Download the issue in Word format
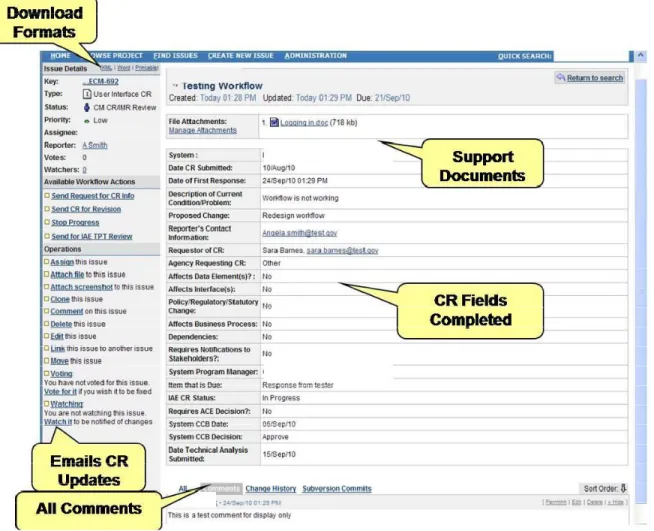This screenshot has width=654, height=531. [123, 68]
